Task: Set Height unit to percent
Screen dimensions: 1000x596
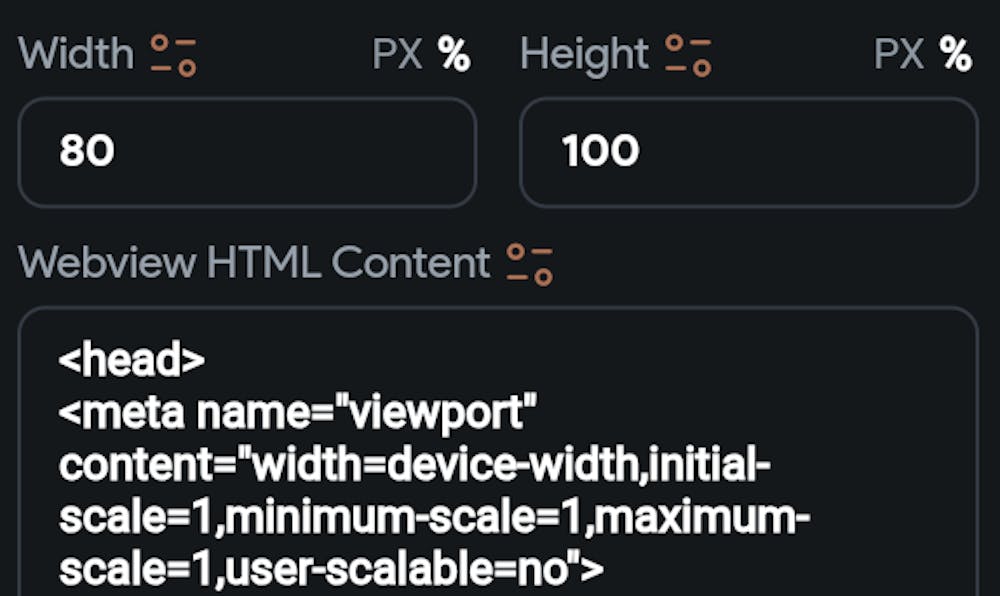Action: 956,56
